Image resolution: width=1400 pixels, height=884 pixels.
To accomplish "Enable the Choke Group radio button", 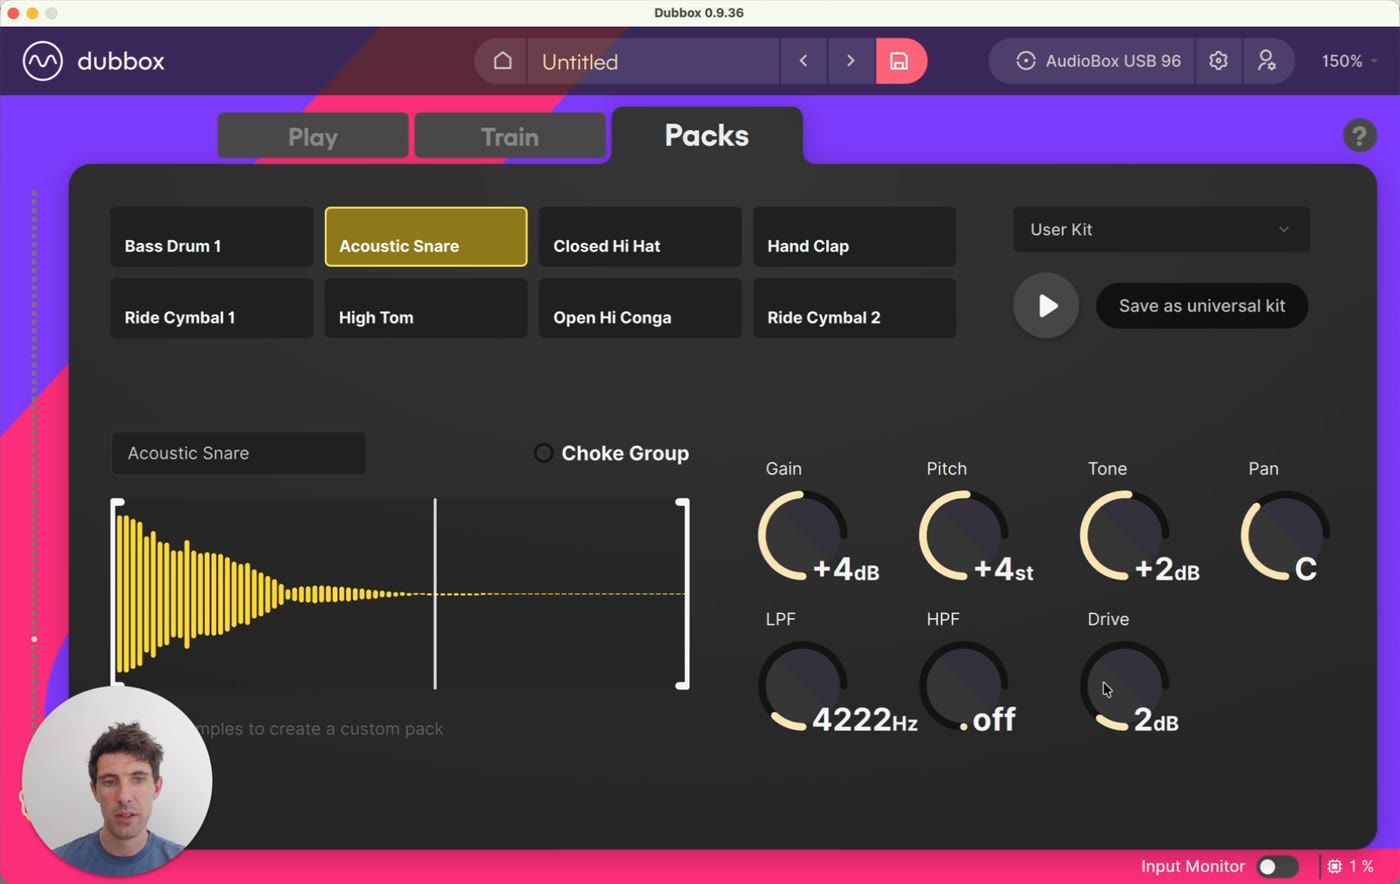I will (x=543, y=453).
